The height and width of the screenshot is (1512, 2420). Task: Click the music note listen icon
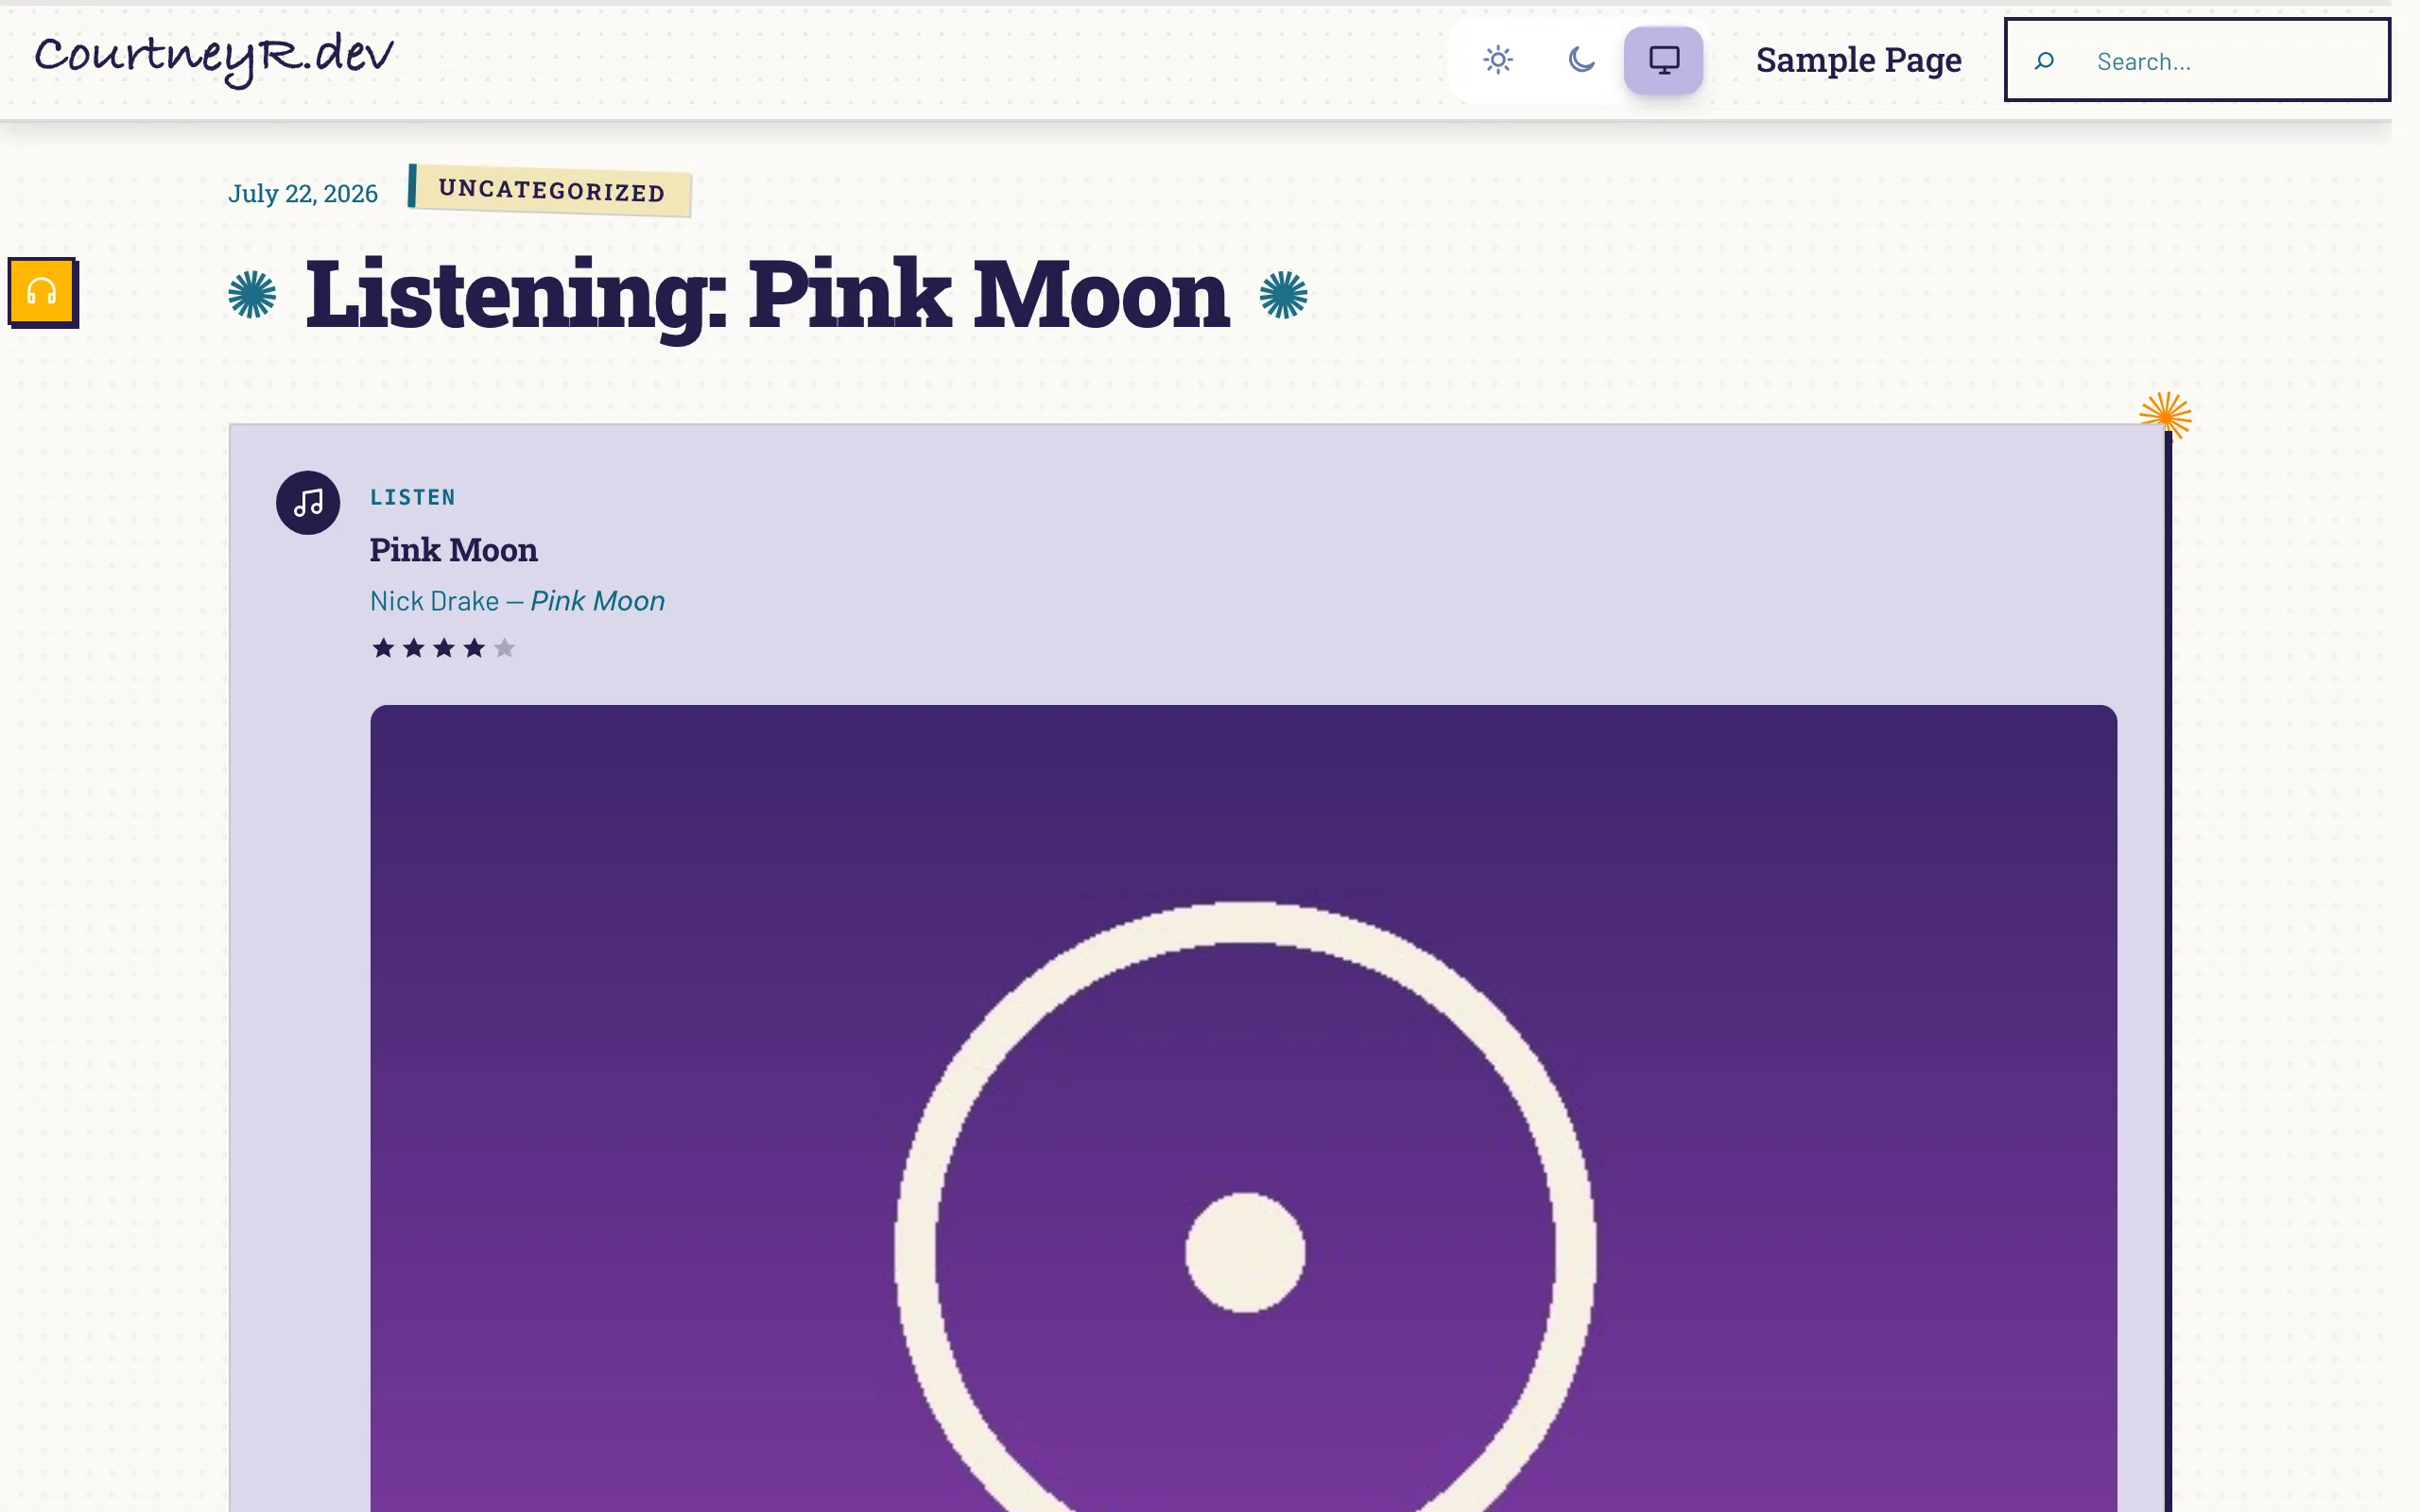(308, 503)
